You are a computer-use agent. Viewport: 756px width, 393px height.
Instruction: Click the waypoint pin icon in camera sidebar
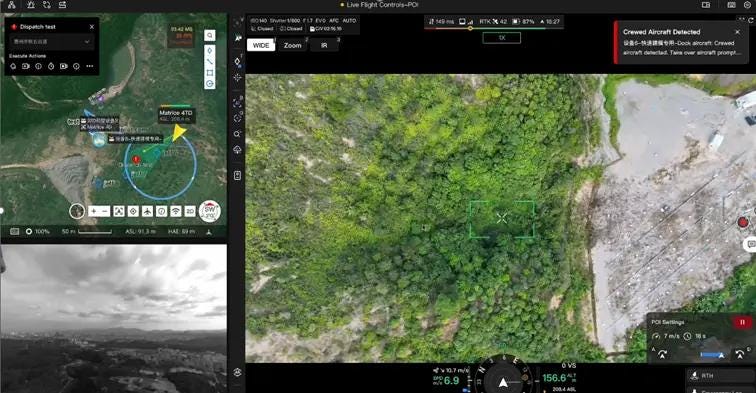pyautogui.click(x=238, y=61)
